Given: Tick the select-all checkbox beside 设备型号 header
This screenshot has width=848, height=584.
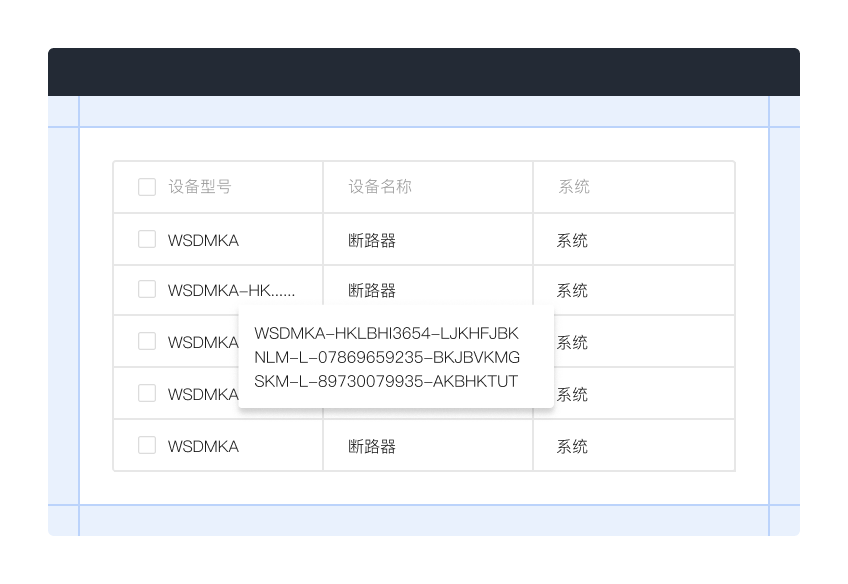Looking at the screenshot, I should click(x=147, y=187).
